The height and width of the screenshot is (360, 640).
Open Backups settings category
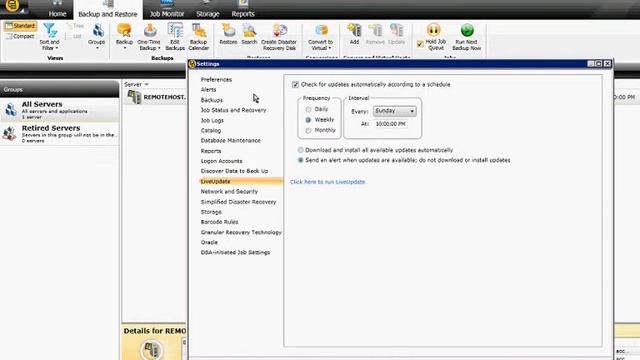coord(211,100)
